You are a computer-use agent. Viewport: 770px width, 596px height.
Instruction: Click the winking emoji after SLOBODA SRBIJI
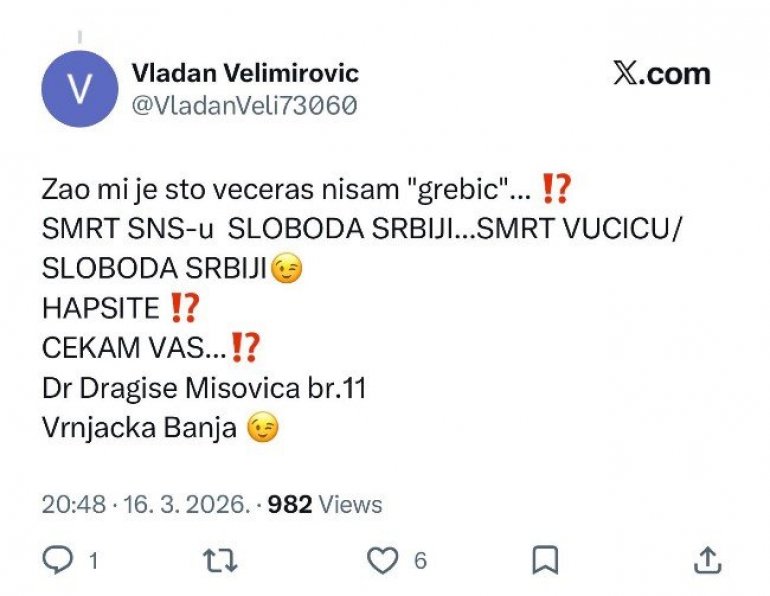[287, 269]
